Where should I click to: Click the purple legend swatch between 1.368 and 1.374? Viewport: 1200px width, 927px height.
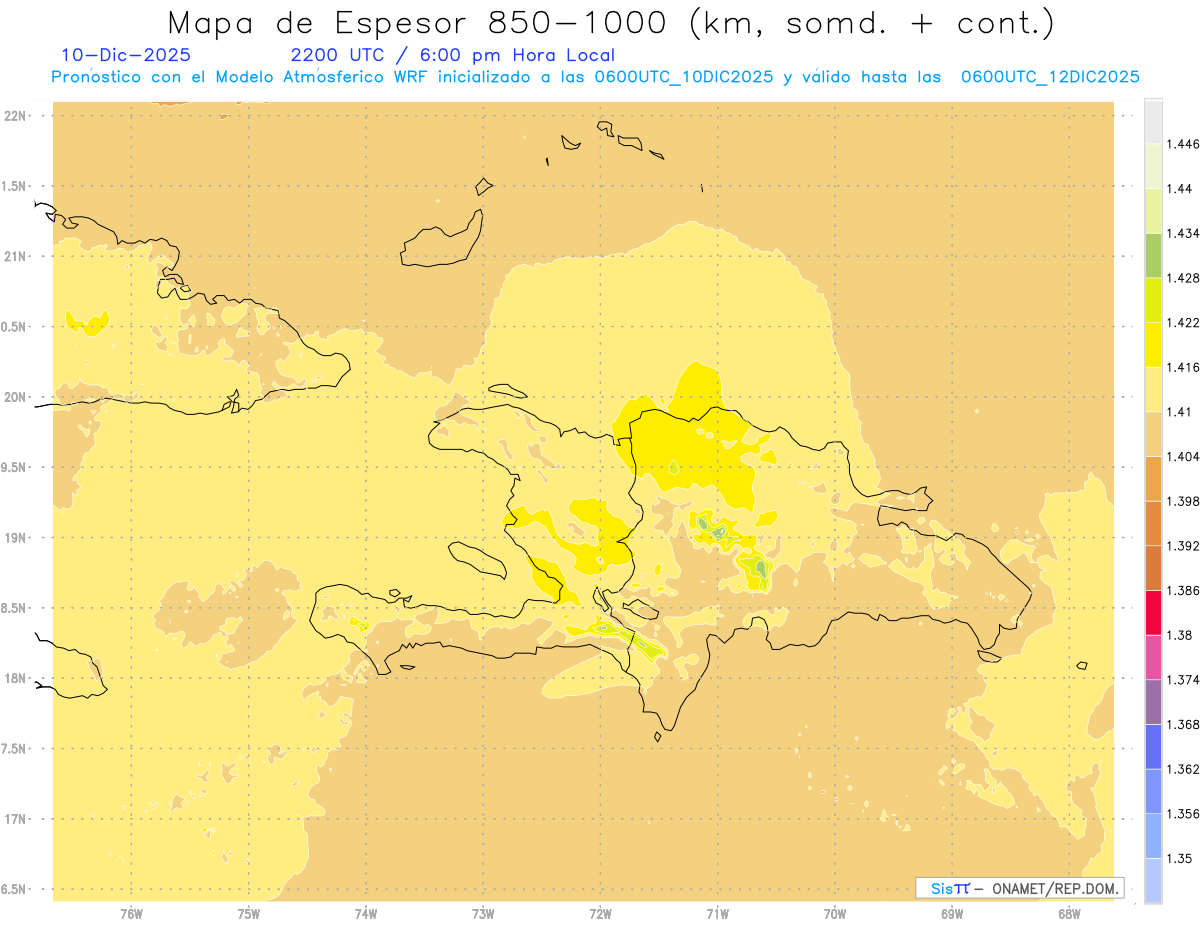click(x=1153, y=702)
